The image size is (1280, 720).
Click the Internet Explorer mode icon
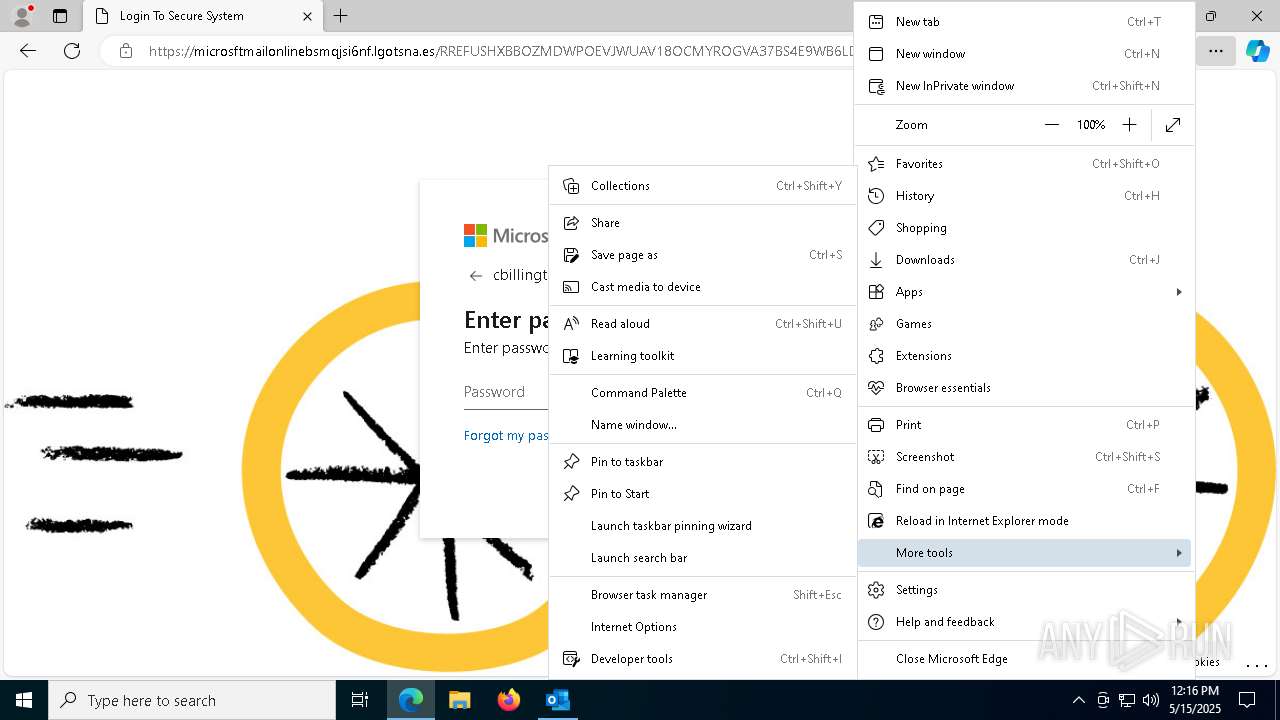click(876, 521)
